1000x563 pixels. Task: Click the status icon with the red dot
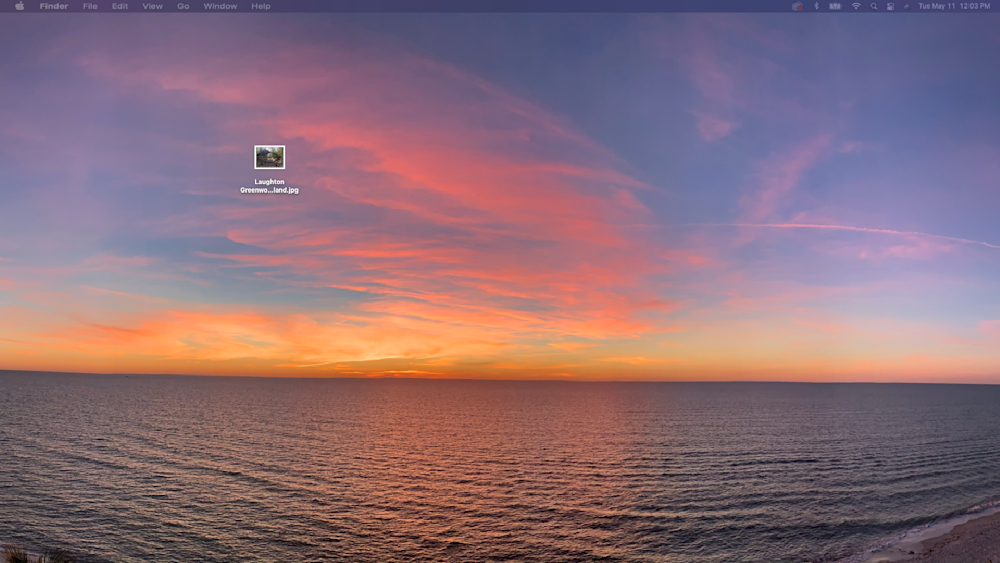tap(797, 6)
